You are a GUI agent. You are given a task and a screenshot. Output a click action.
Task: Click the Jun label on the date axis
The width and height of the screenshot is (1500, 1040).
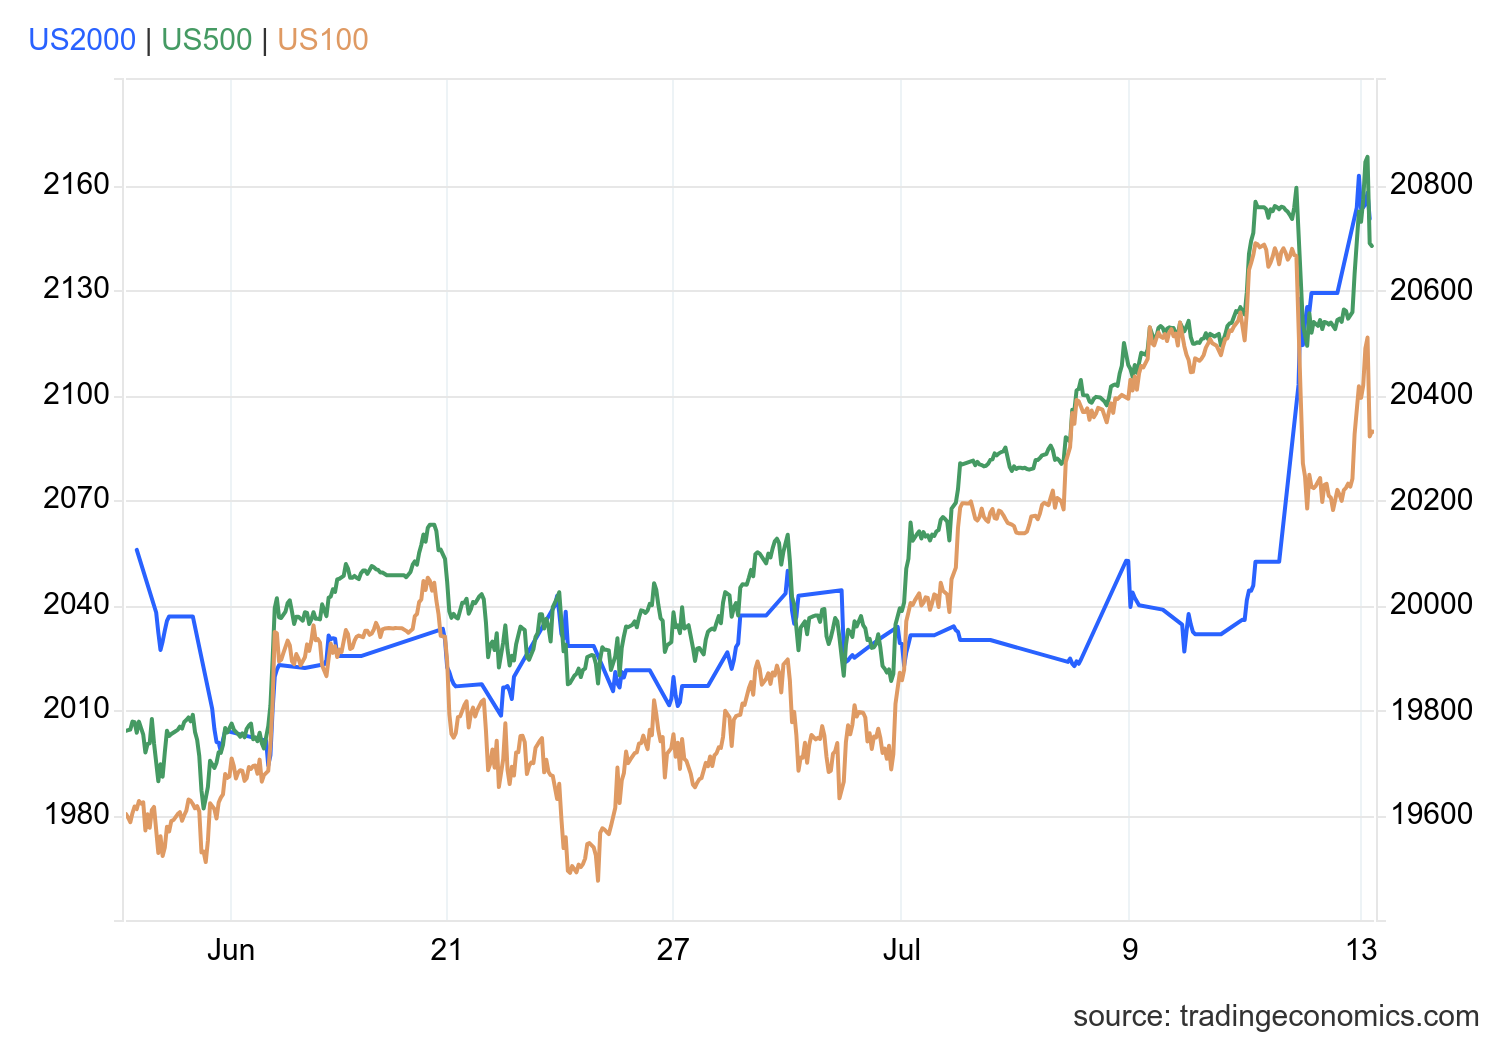[x=231, y=950]
